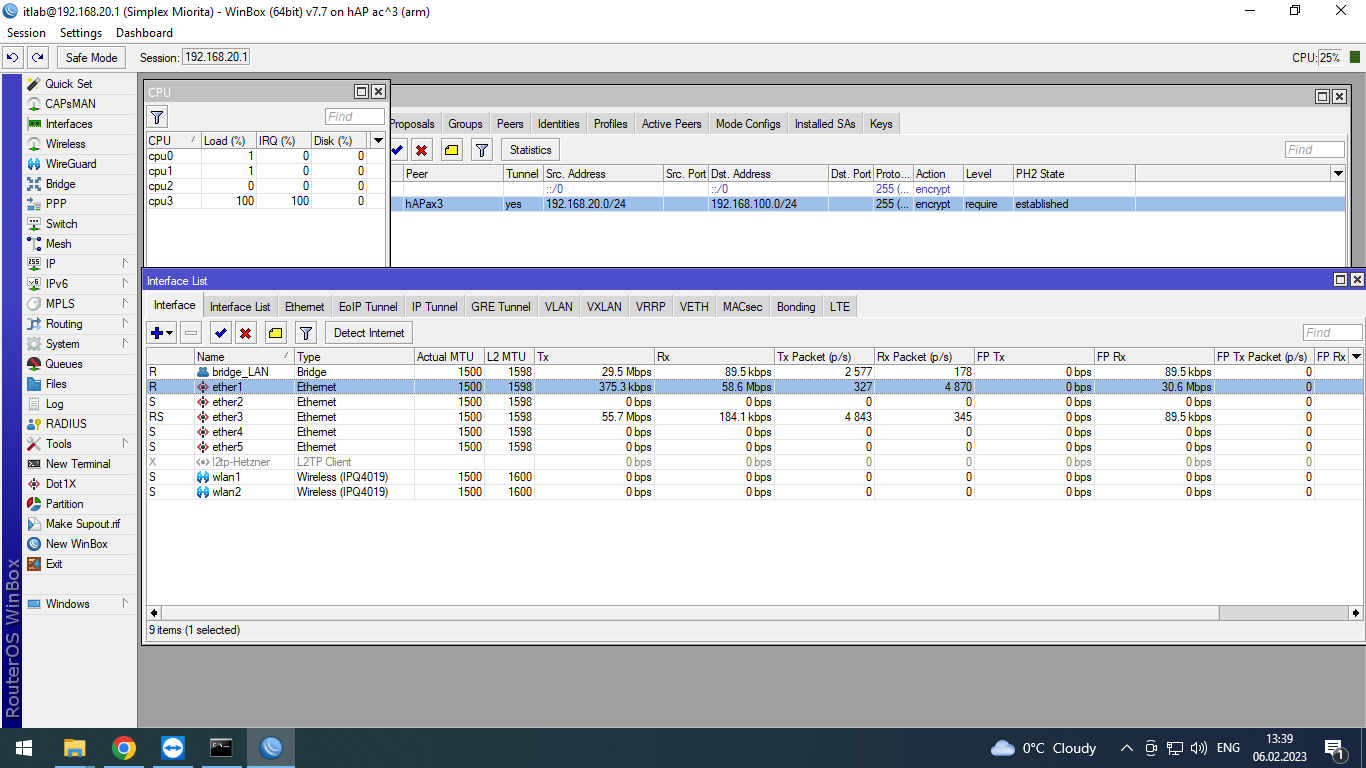
Task: Open Quick Set from the sidebar
Action: click(68, 84)
